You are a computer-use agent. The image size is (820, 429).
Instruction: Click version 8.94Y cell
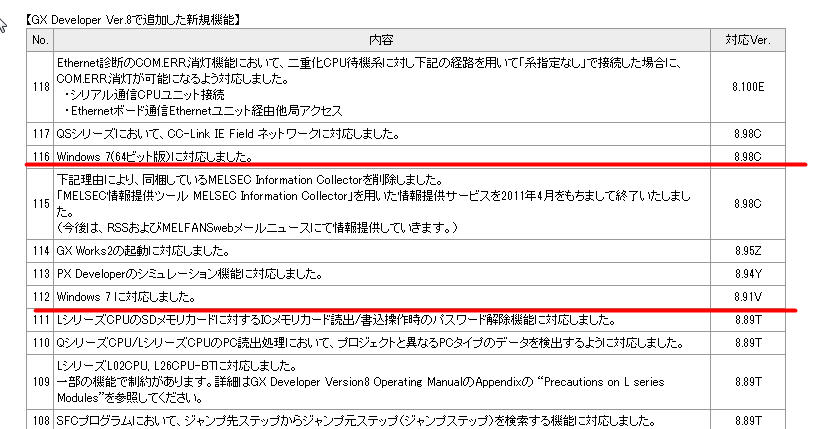pos(748,273)
